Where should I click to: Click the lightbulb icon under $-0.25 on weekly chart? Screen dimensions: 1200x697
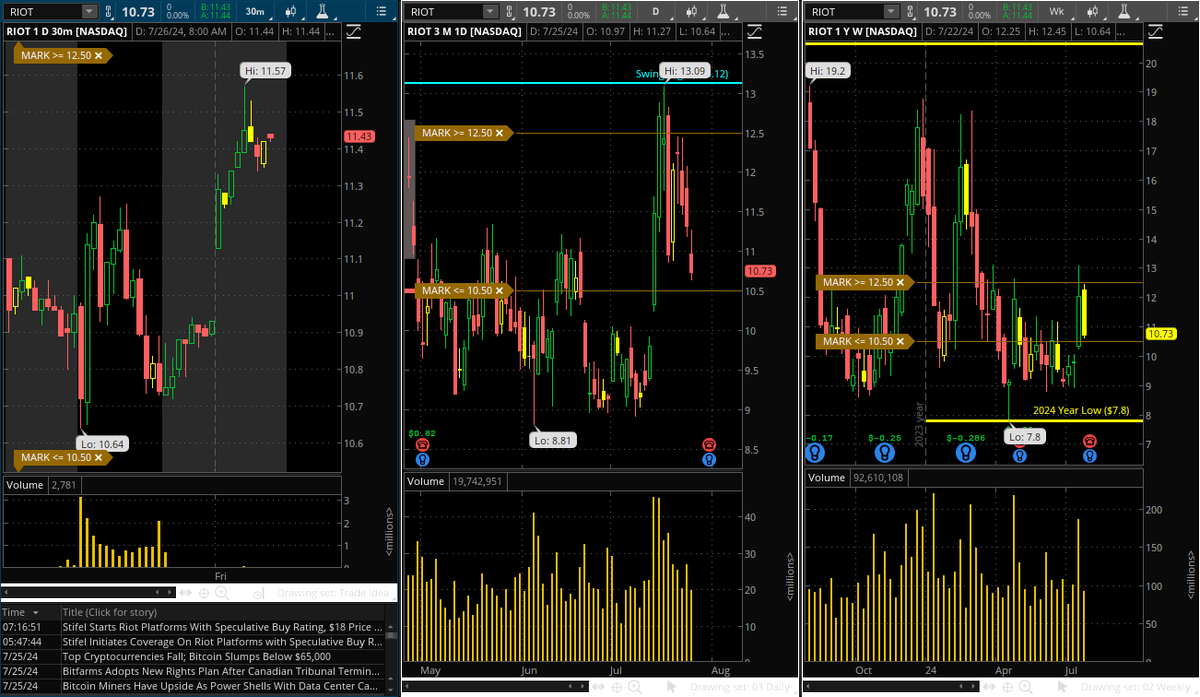point(887,453)
